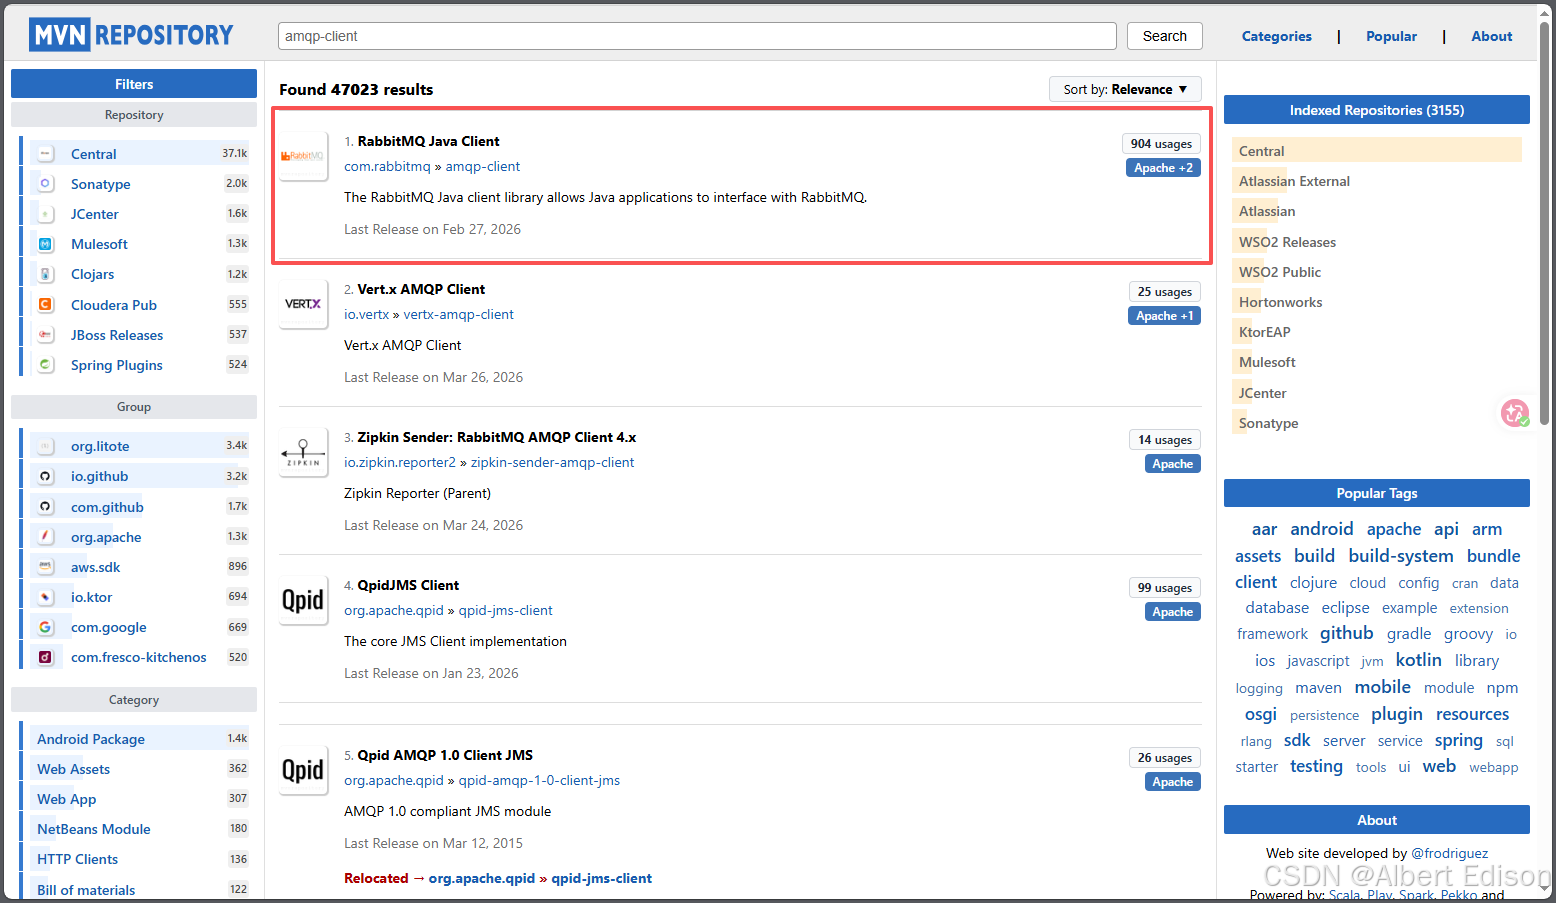Viewport: 1556px width, 903px height.
Task: Open the Categories menu item
Action: coord(1276,36)
